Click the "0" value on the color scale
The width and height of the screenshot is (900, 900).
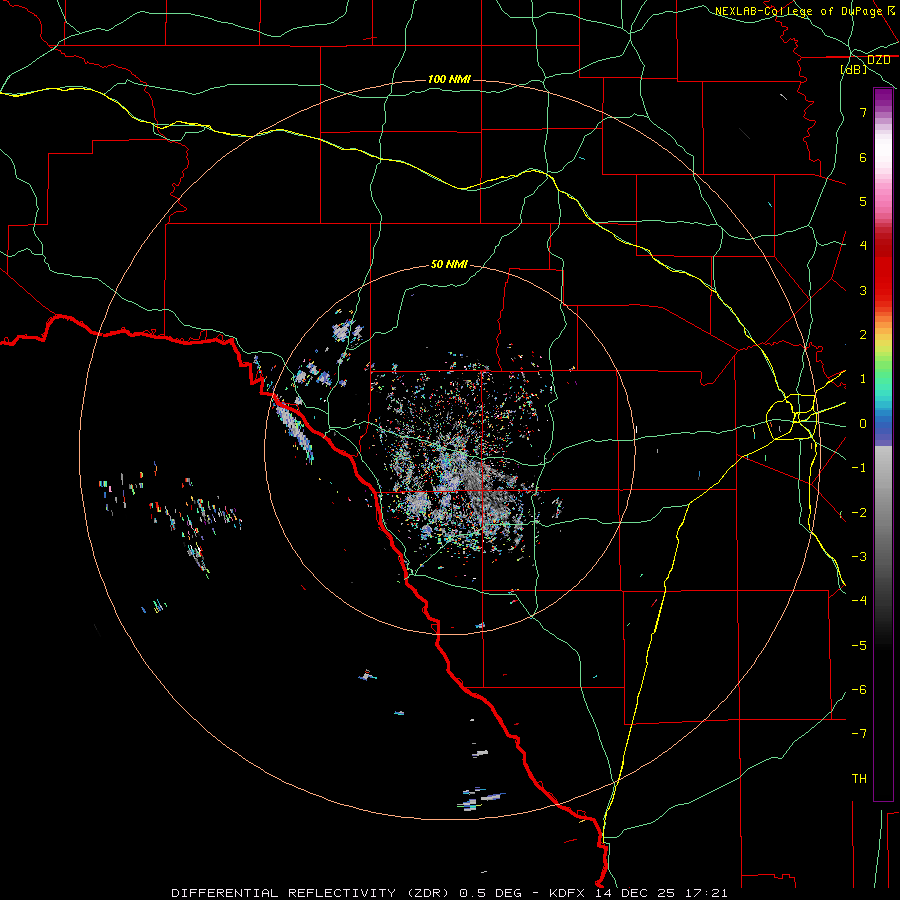(x=863, y=424)
